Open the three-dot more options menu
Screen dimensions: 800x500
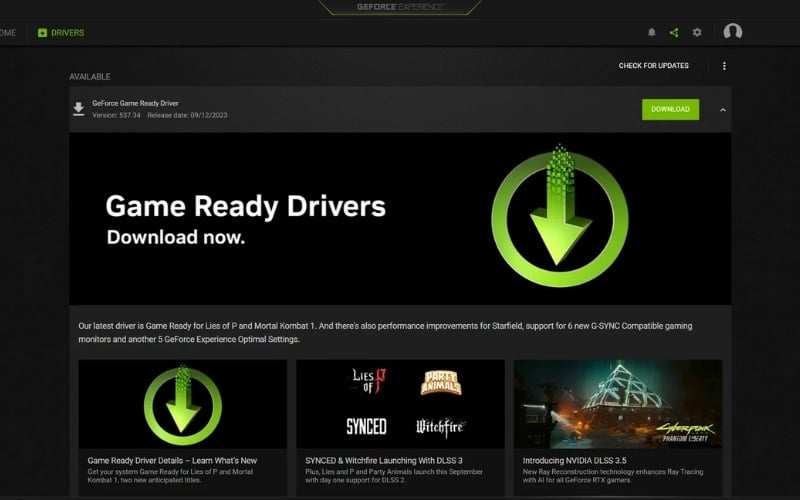click(724, 66)
